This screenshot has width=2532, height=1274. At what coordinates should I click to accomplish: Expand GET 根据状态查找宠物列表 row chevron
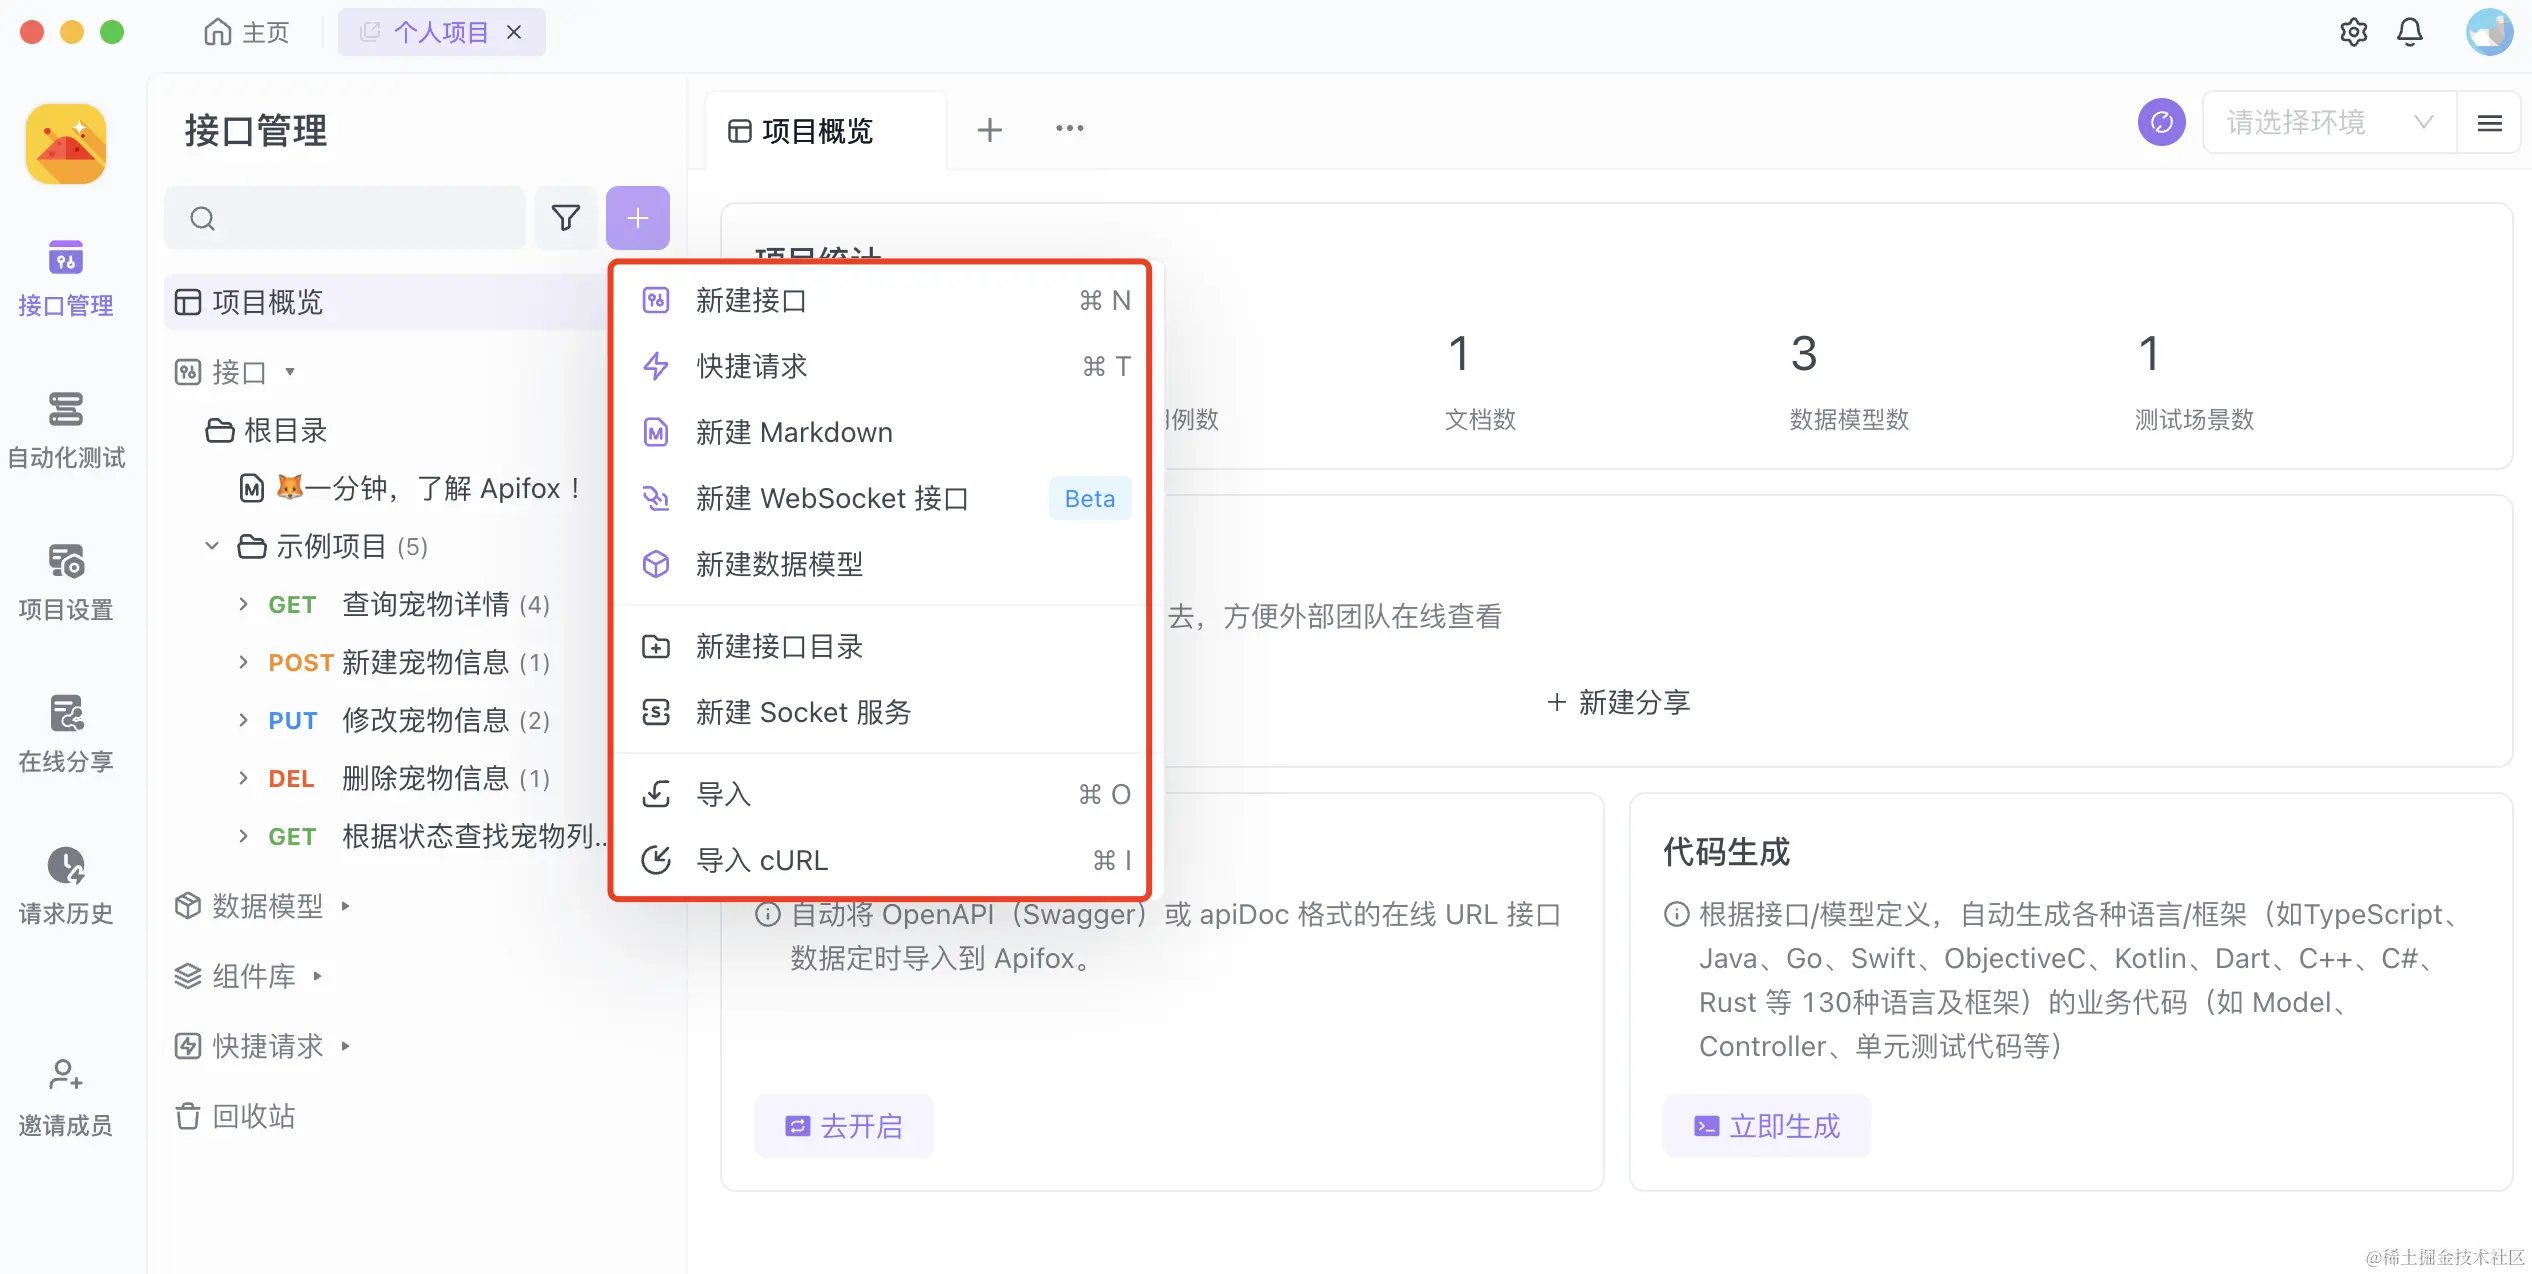(243, 836)
